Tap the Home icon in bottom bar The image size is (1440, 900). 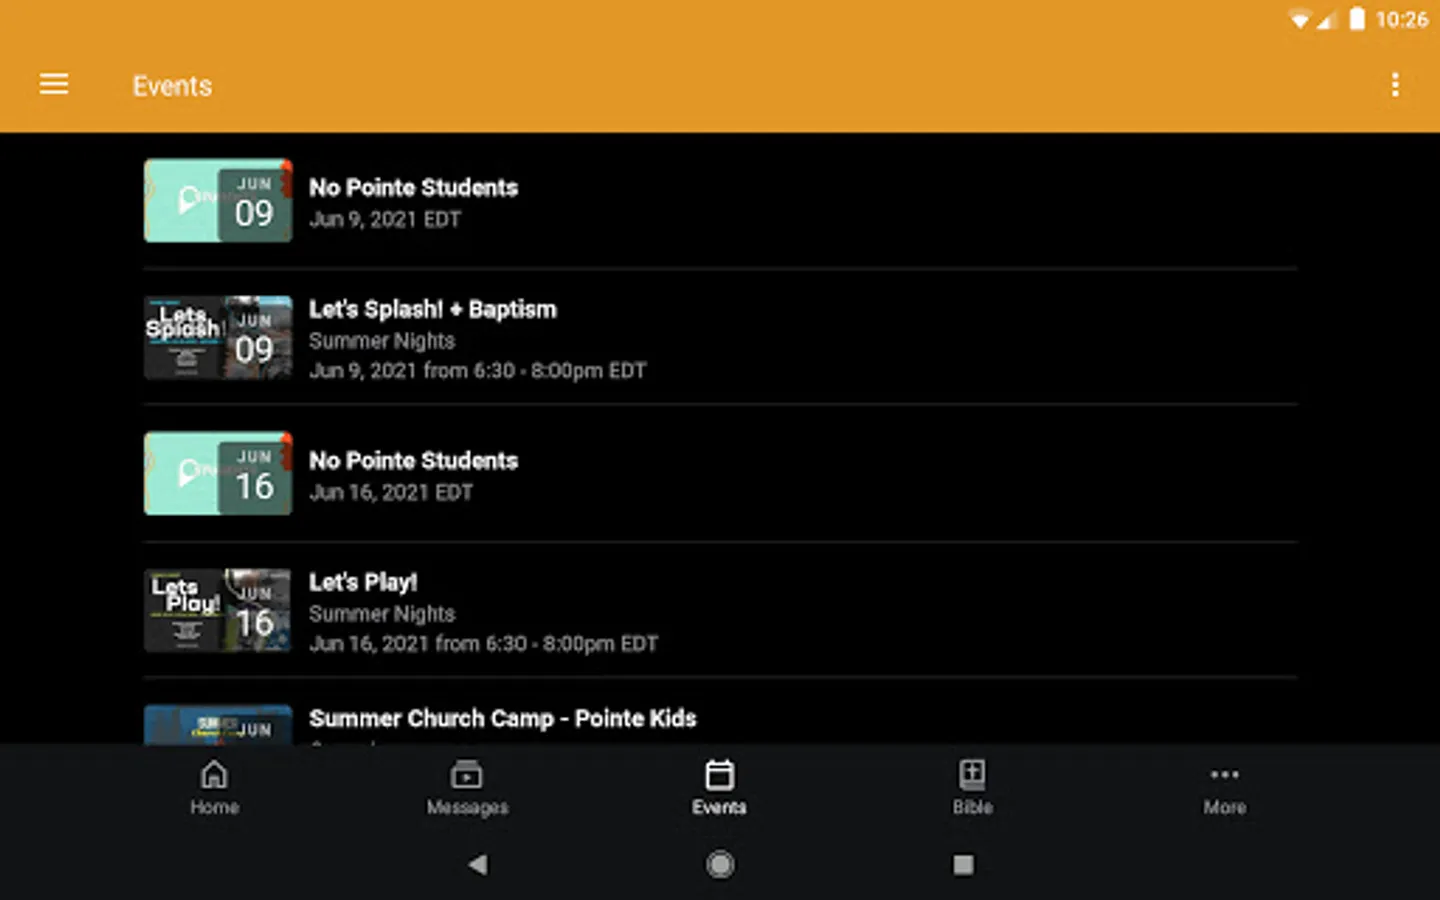tap(214, 775)
